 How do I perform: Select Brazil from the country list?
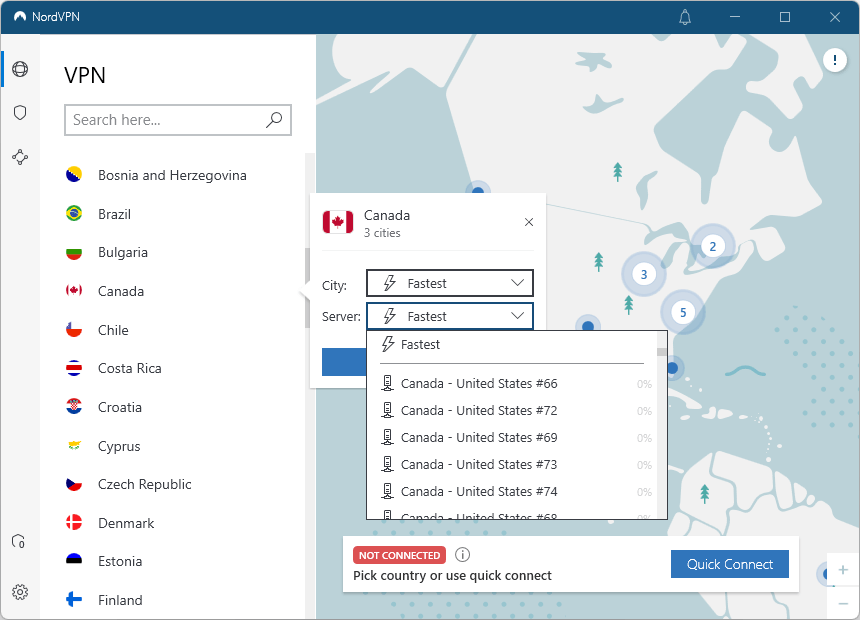[114, 213]
